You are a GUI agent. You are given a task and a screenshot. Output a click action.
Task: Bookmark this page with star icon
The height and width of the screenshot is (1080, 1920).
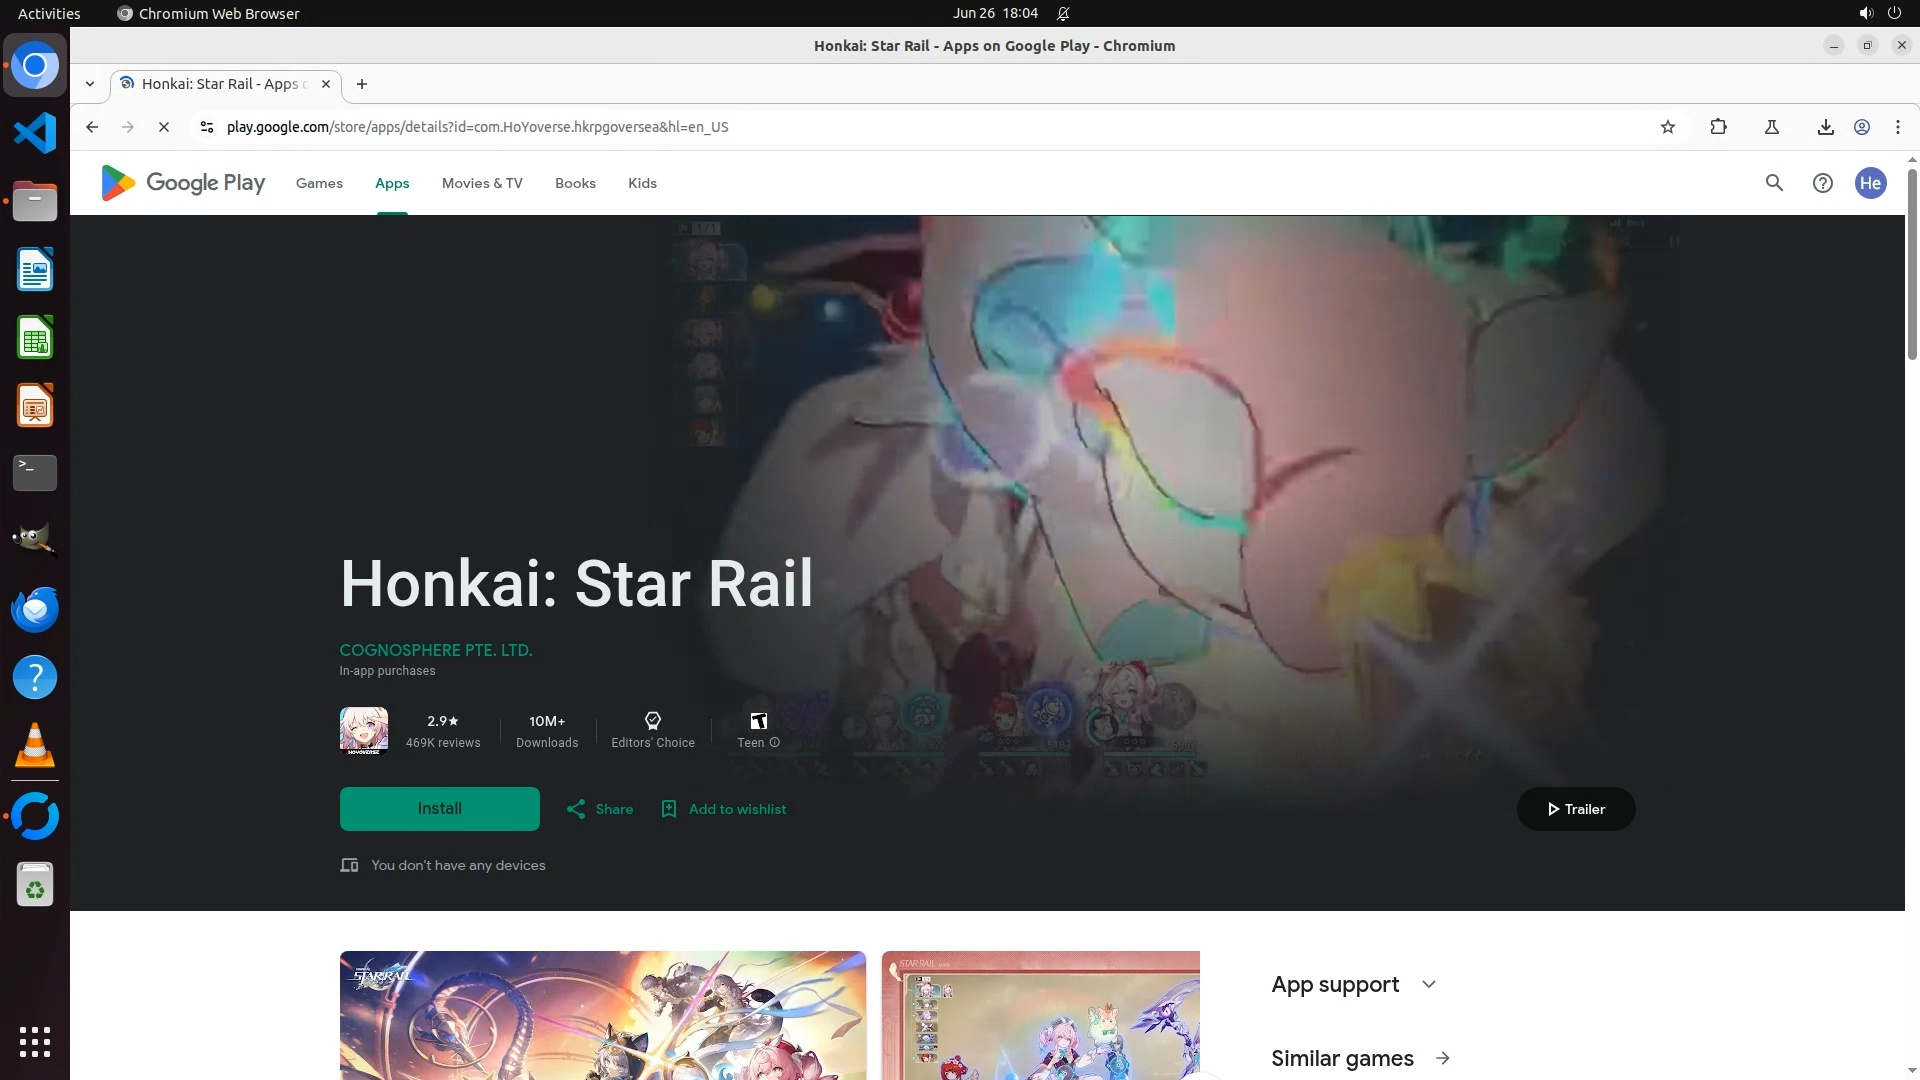(1667, 127)
